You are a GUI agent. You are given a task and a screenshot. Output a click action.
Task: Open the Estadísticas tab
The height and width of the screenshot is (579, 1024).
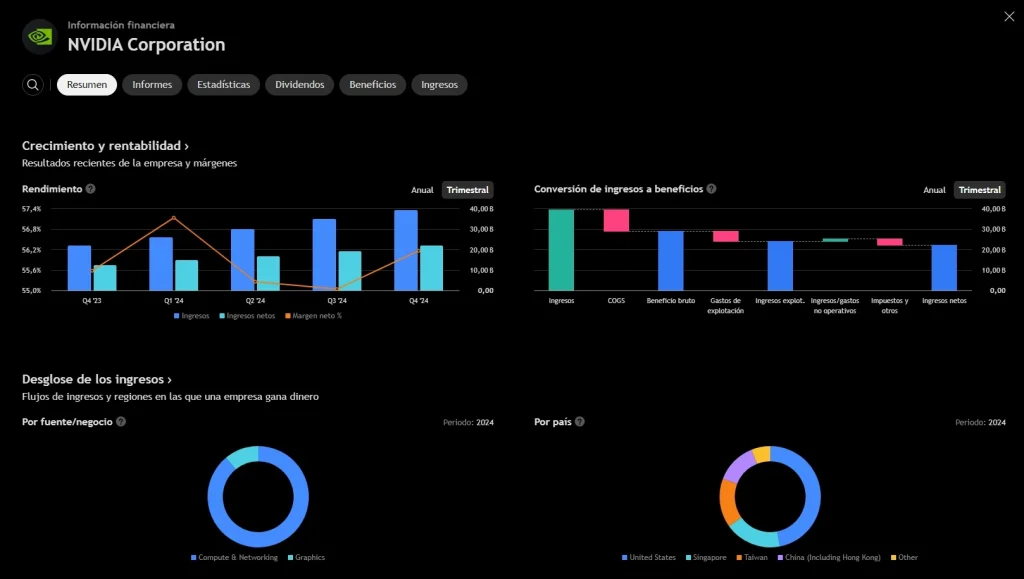223,85
